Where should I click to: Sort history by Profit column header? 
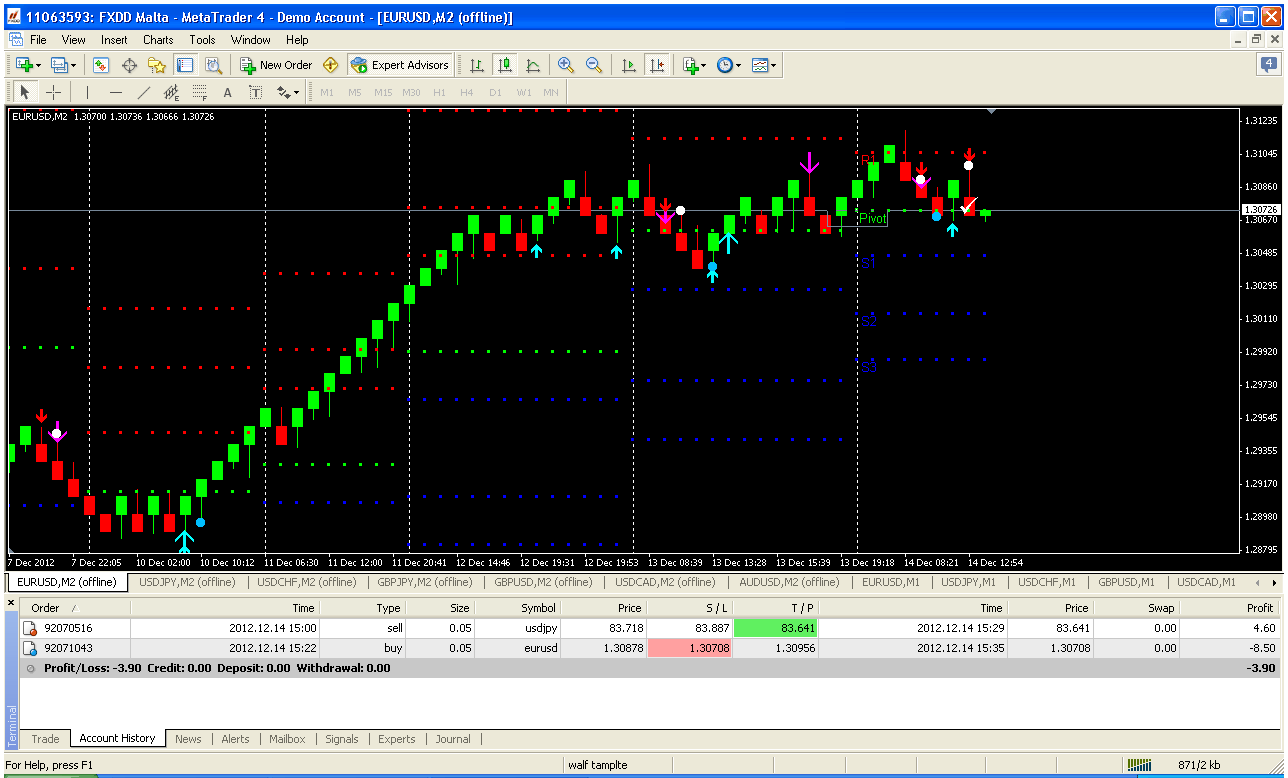pos(1229,608)
